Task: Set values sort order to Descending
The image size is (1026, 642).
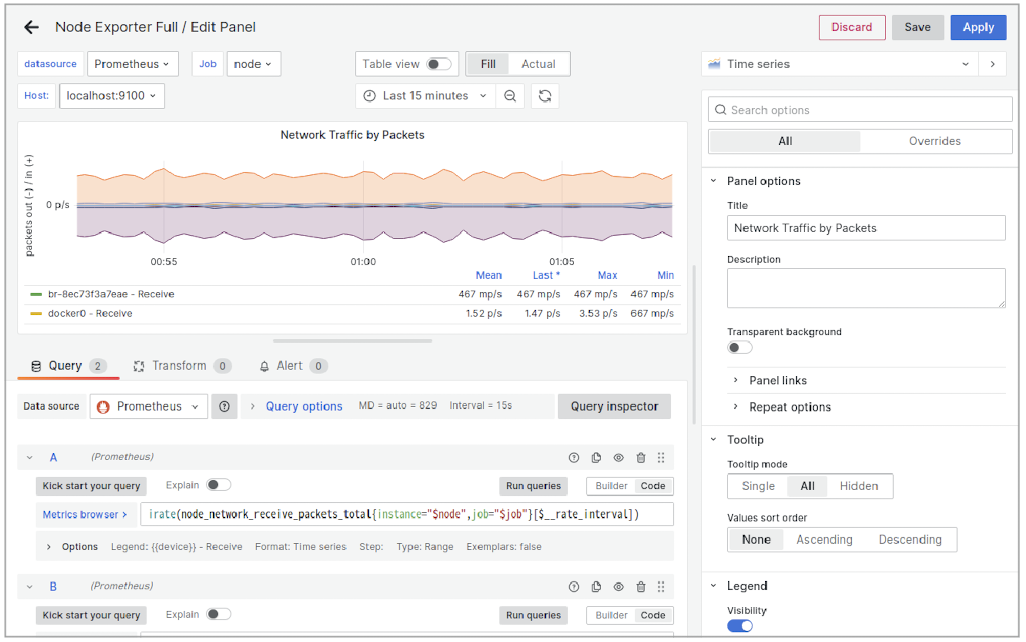Action: 910,540
